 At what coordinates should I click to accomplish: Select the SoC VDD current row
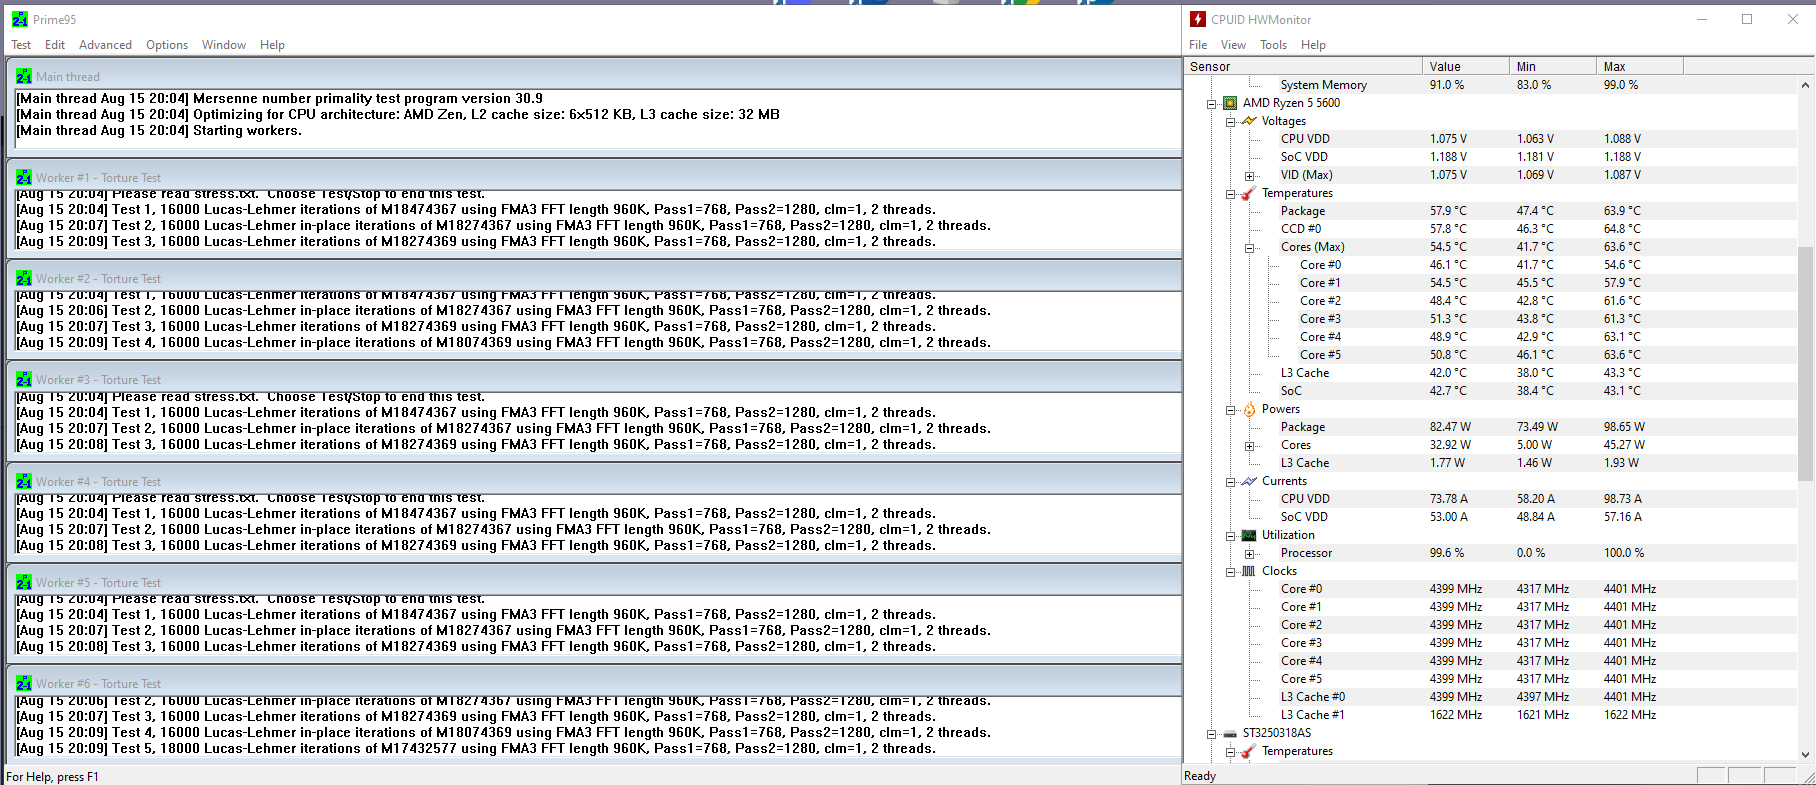point(1490,517)
